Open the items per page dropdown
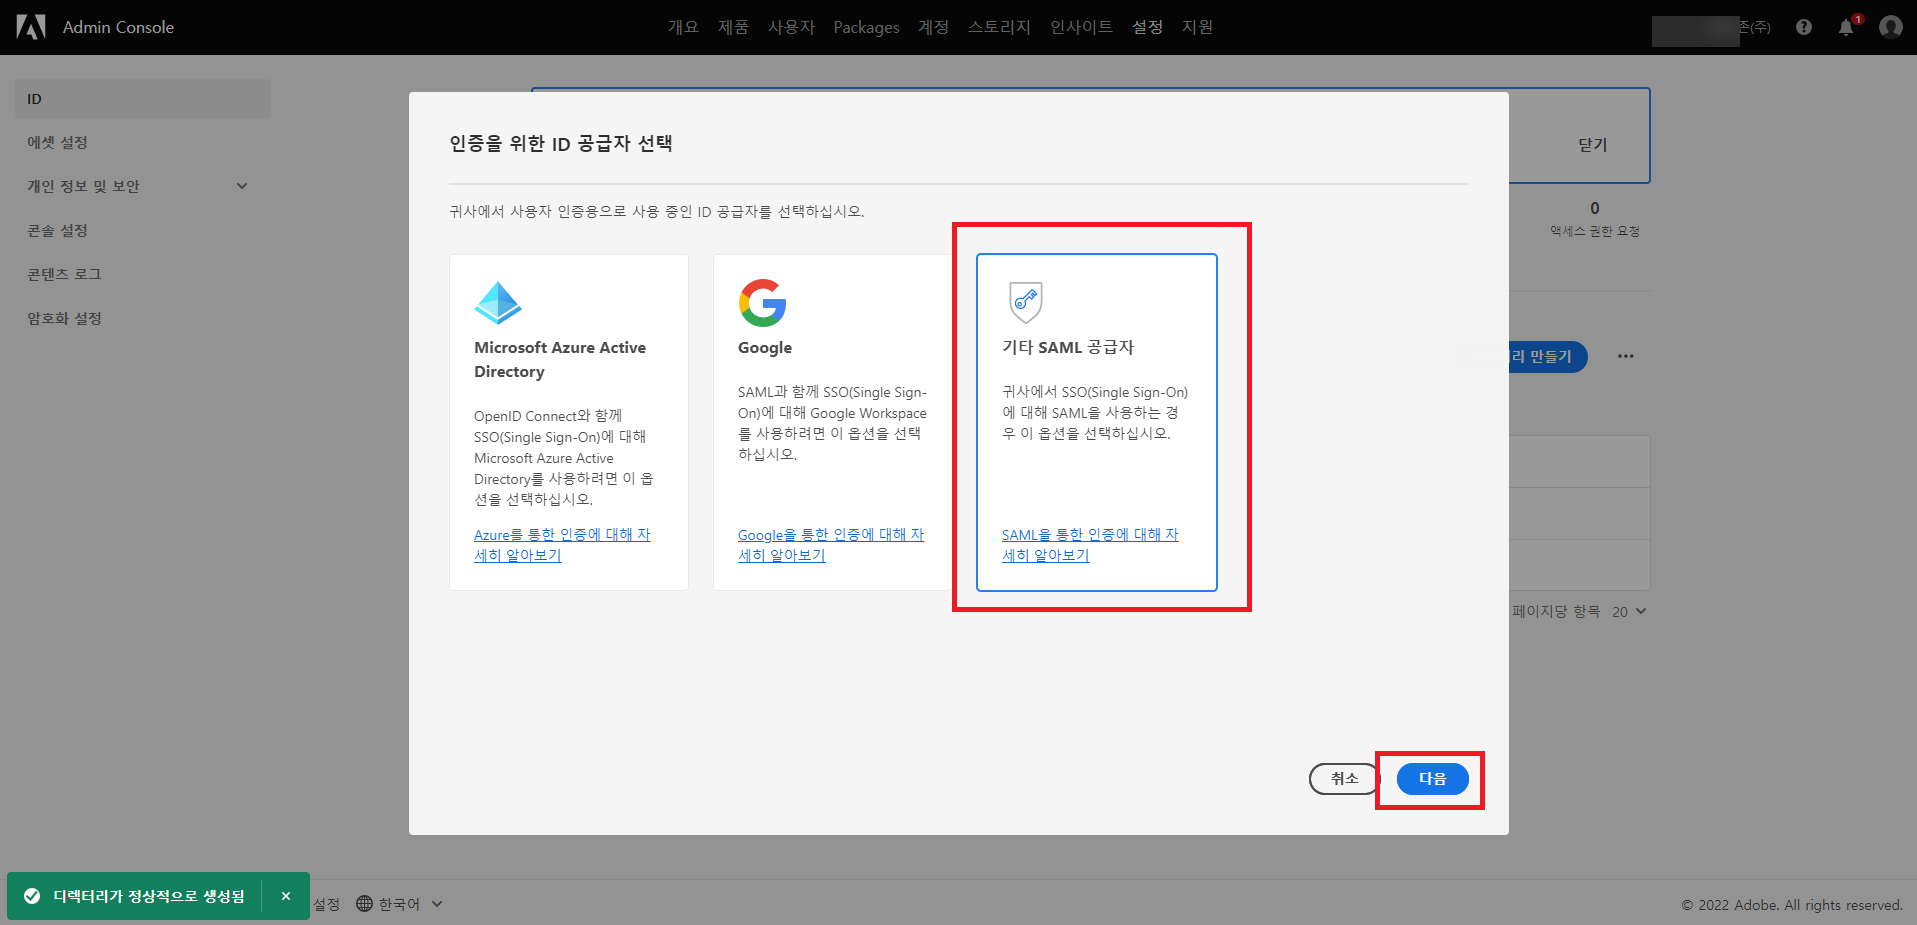The width and height of the screenshot is (1917, 925). pos(1629,611)
